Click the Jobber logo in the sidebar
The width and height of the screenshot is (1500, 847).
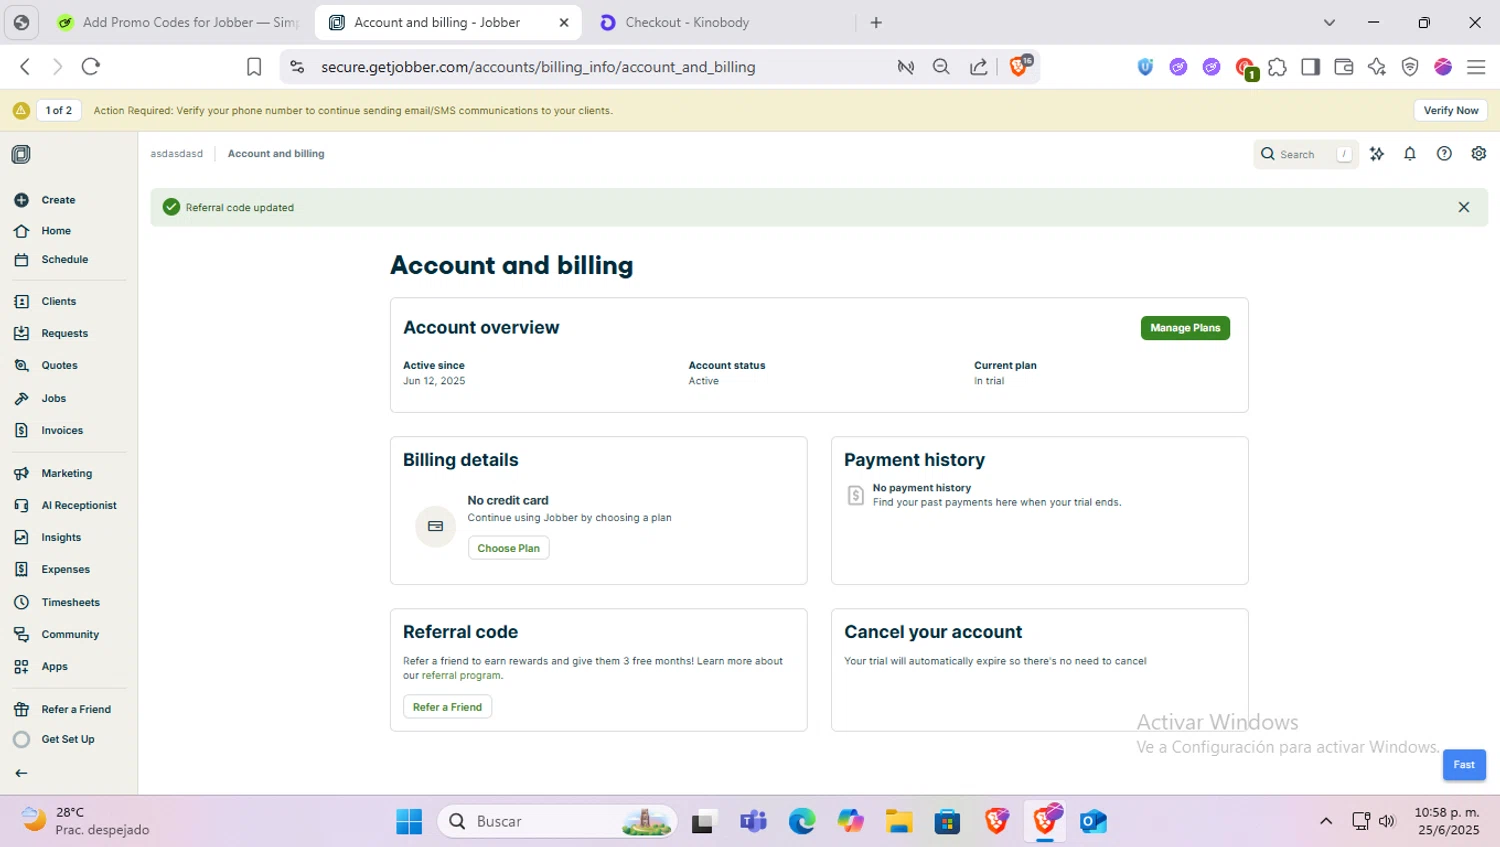21,154
